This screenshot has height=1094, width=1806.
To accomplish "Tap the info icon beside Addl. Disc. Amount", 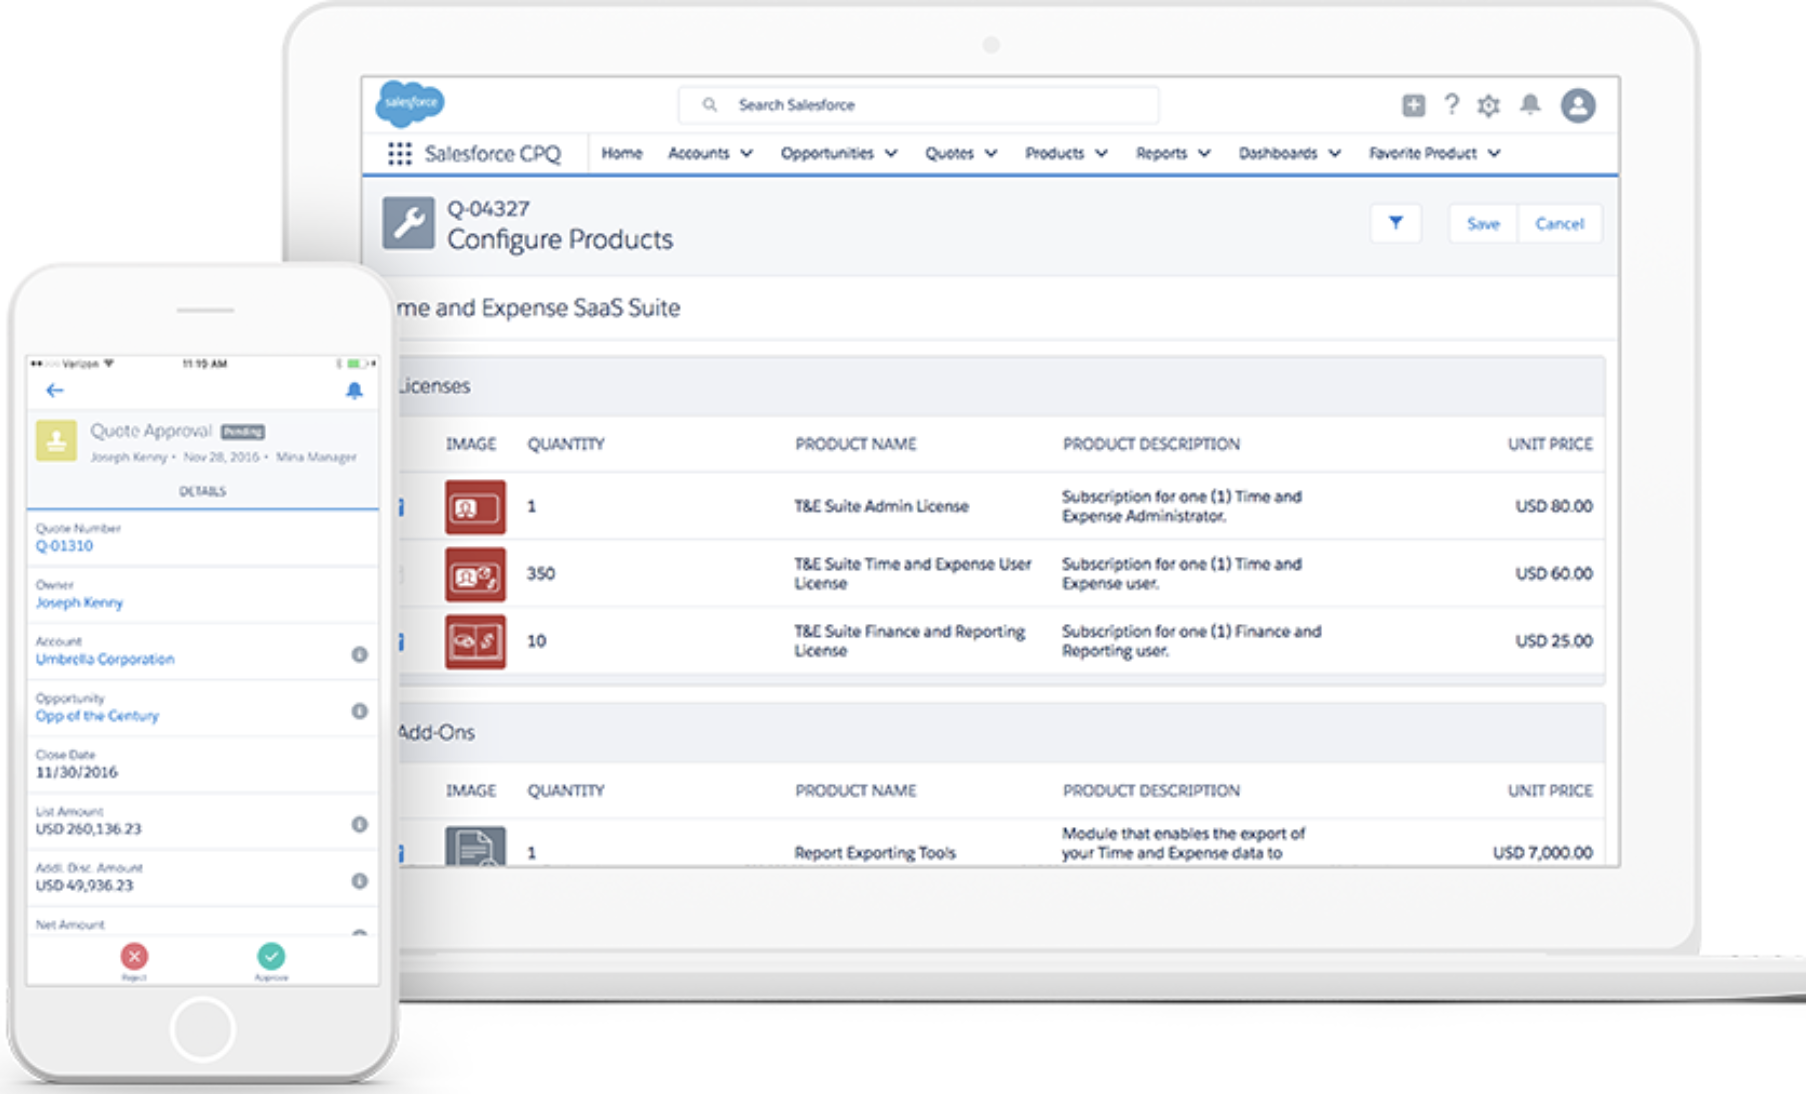I will coord(360,881).
